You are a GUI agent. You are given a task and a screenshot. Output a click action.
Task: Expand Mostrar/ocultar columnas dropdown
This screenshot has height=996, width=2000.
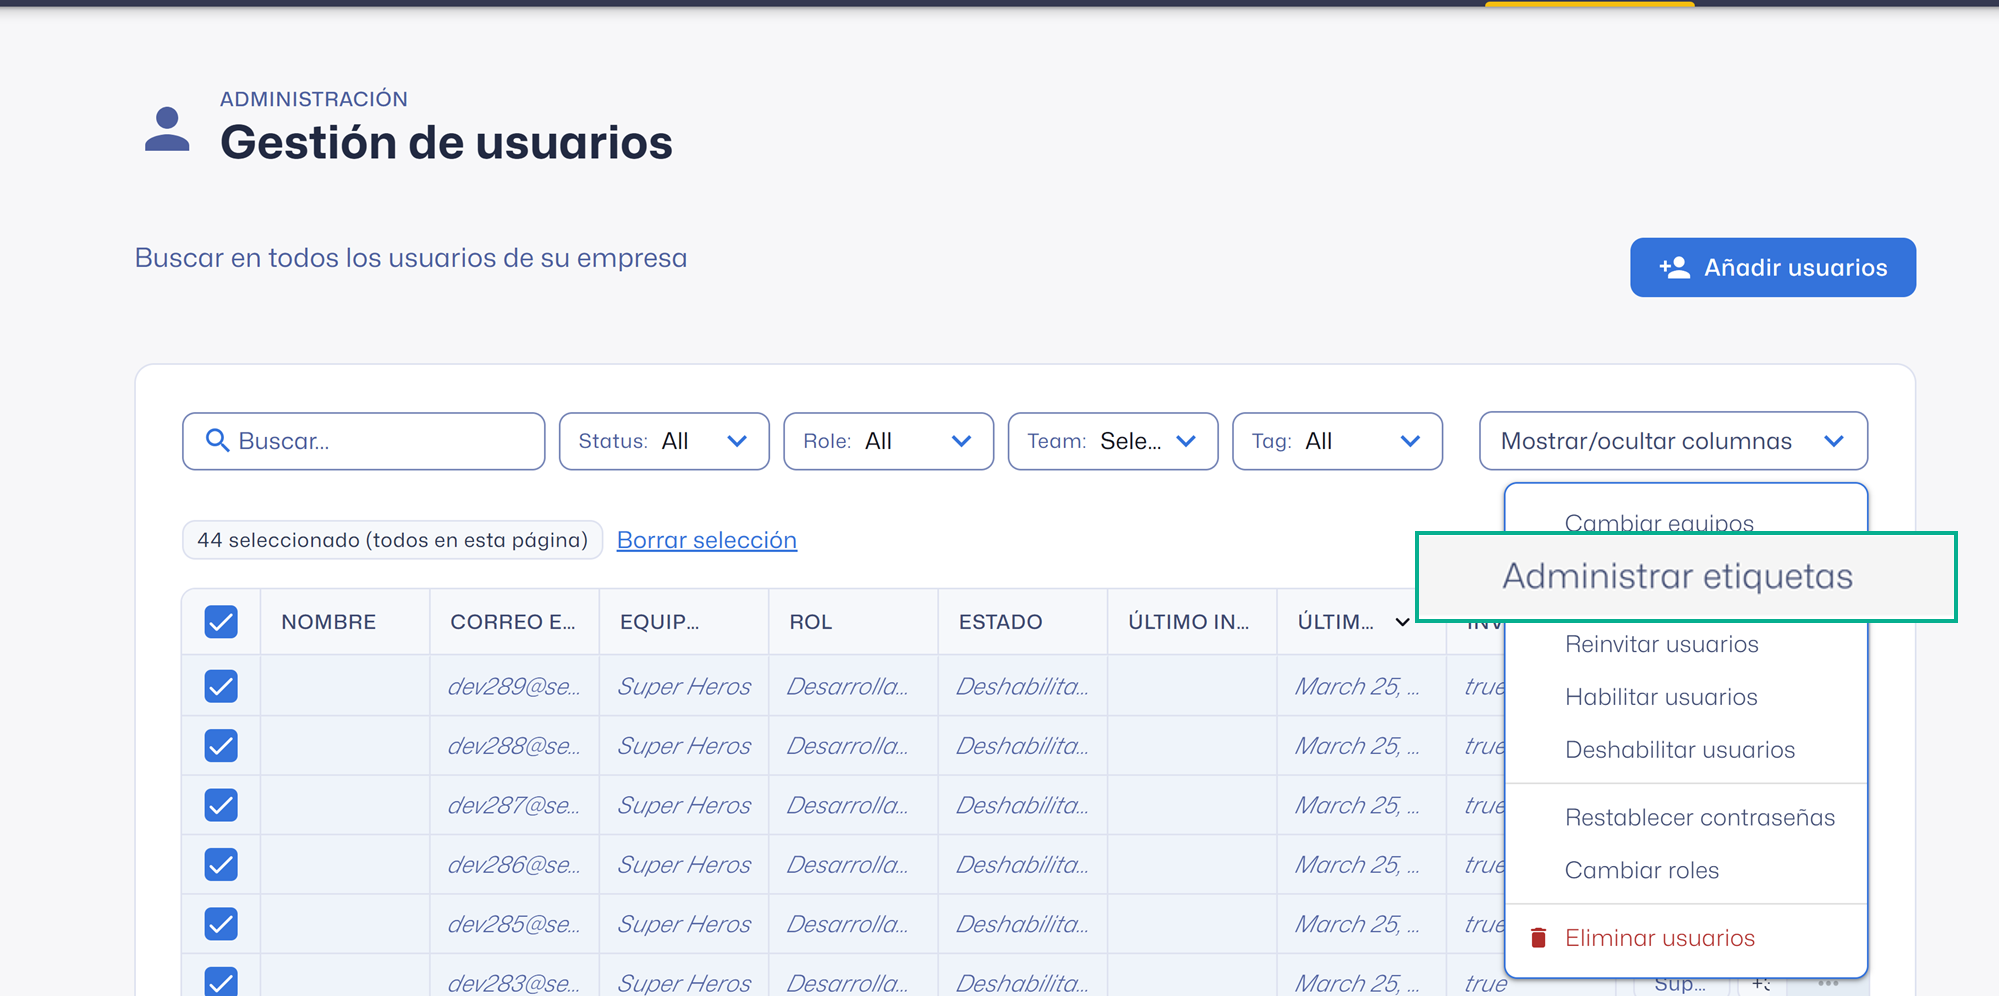click(x=1673, y=441)
